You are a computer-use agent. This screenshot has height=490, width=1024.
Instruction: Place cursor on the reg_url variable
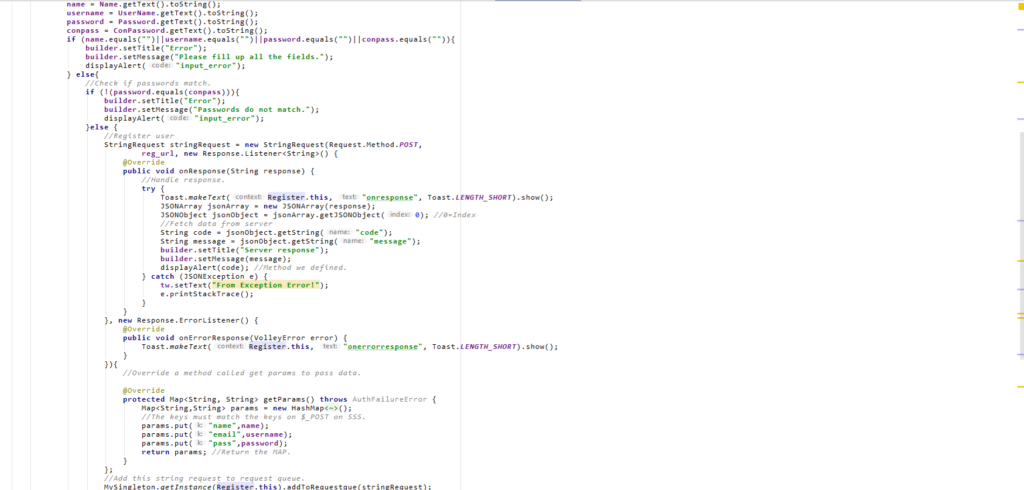pos(158,154)
